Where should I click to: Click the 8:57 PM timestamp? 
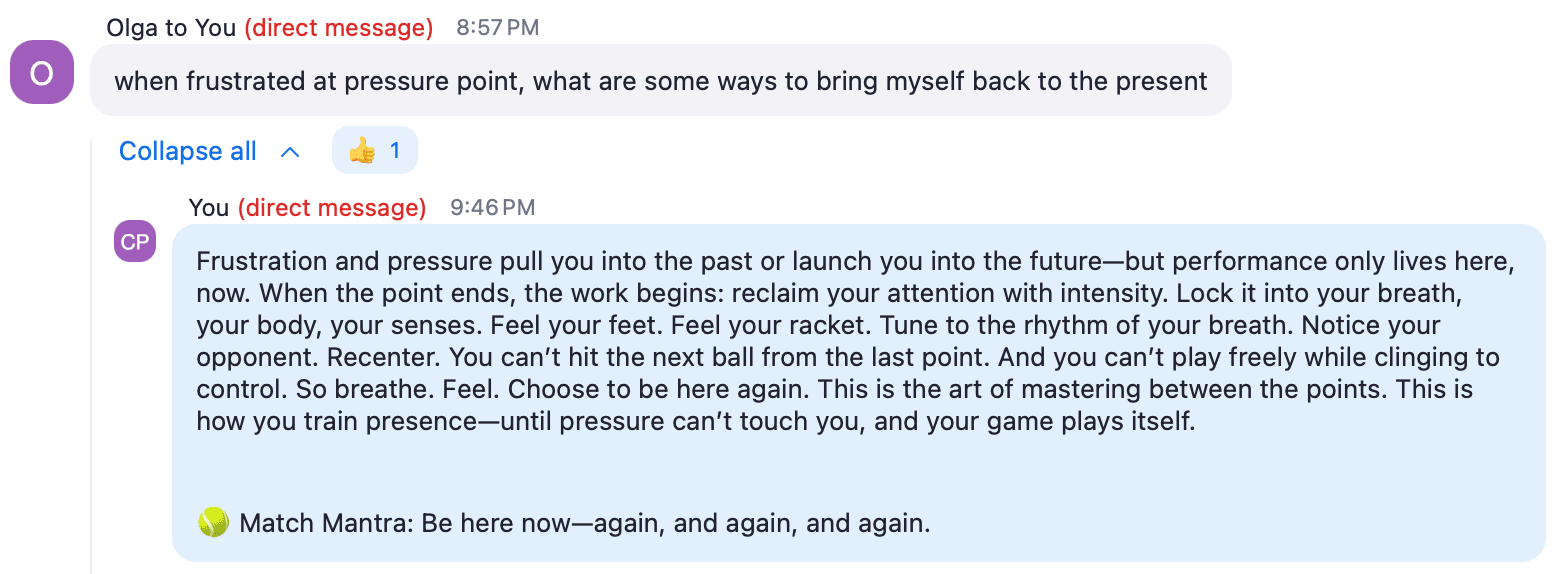click(498, 28)
